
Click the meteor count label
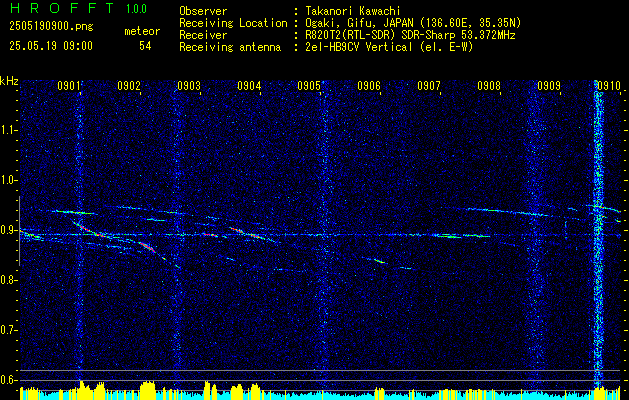[142, 31]
